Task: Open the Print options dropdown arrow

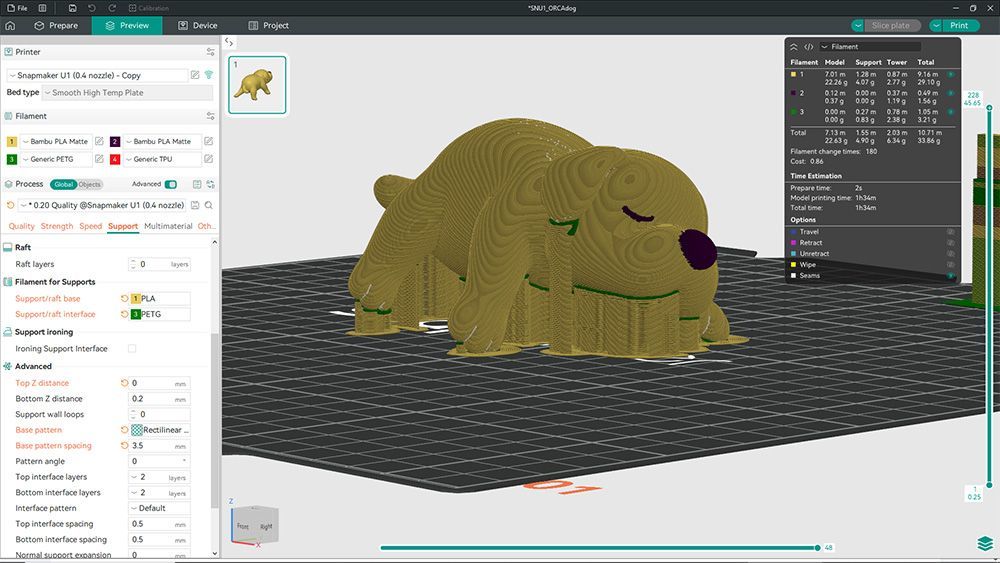Action: tap(936, 26)
